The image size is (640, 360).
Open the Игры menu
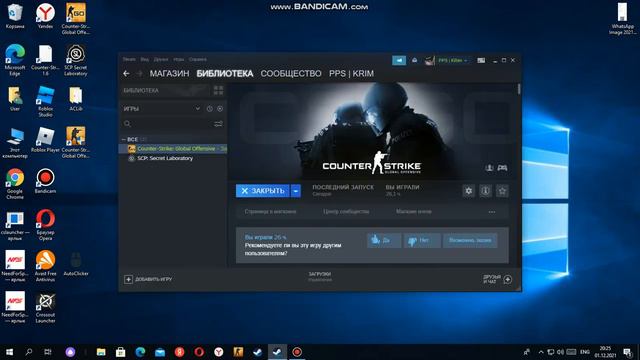[179, 59]
